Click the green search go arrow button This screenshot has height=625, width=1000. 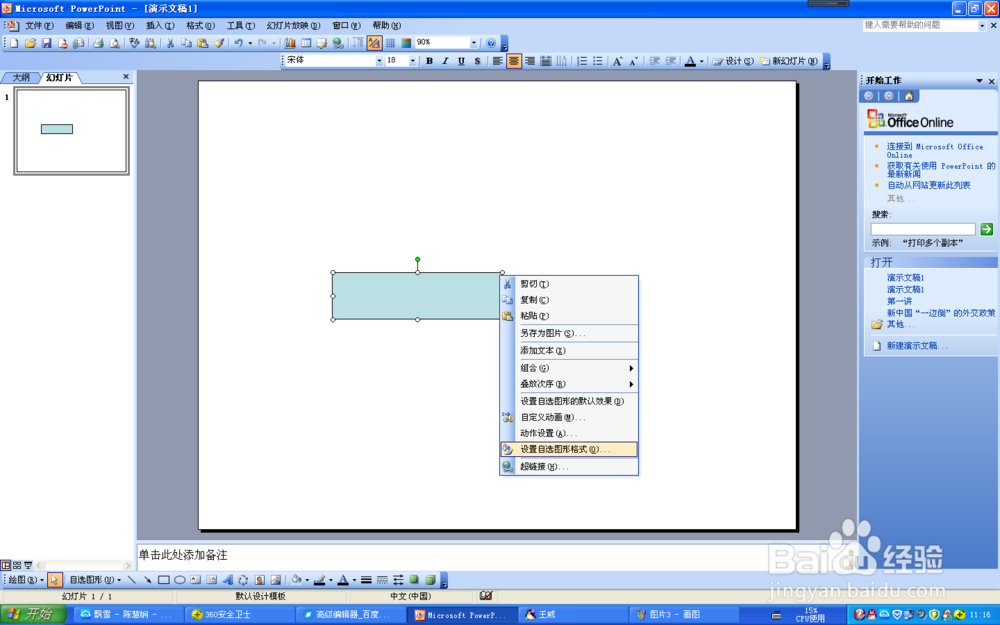click(x=986, y=229)
